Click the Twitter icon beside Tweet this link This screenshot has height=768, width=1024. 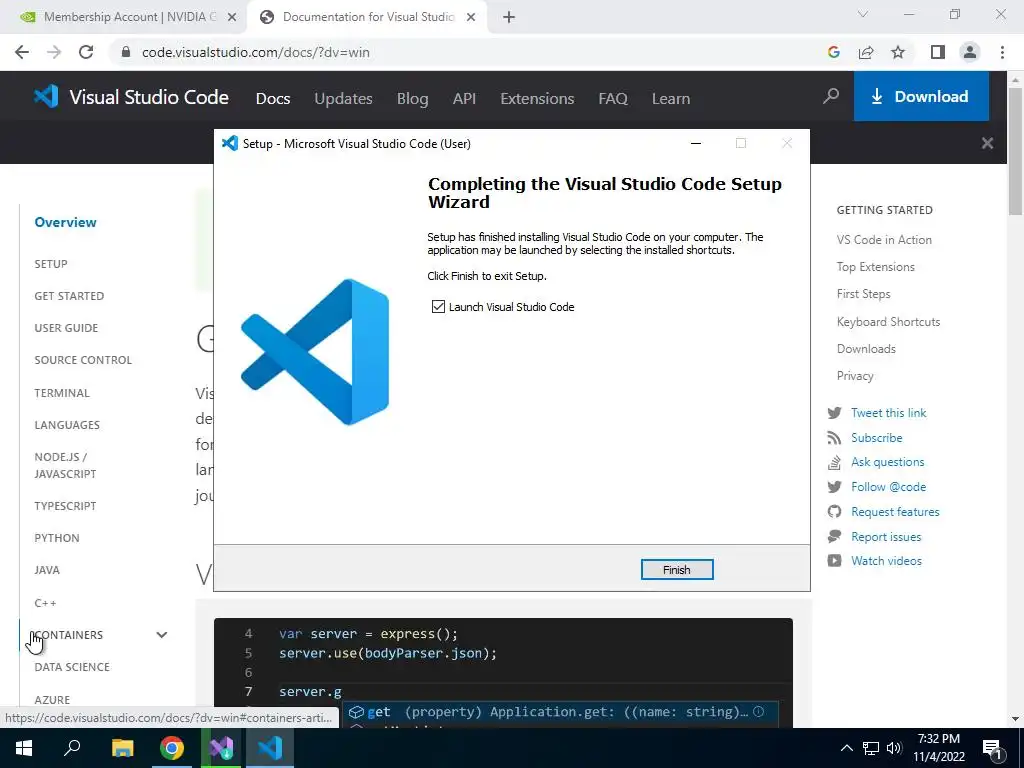point(835,413)
